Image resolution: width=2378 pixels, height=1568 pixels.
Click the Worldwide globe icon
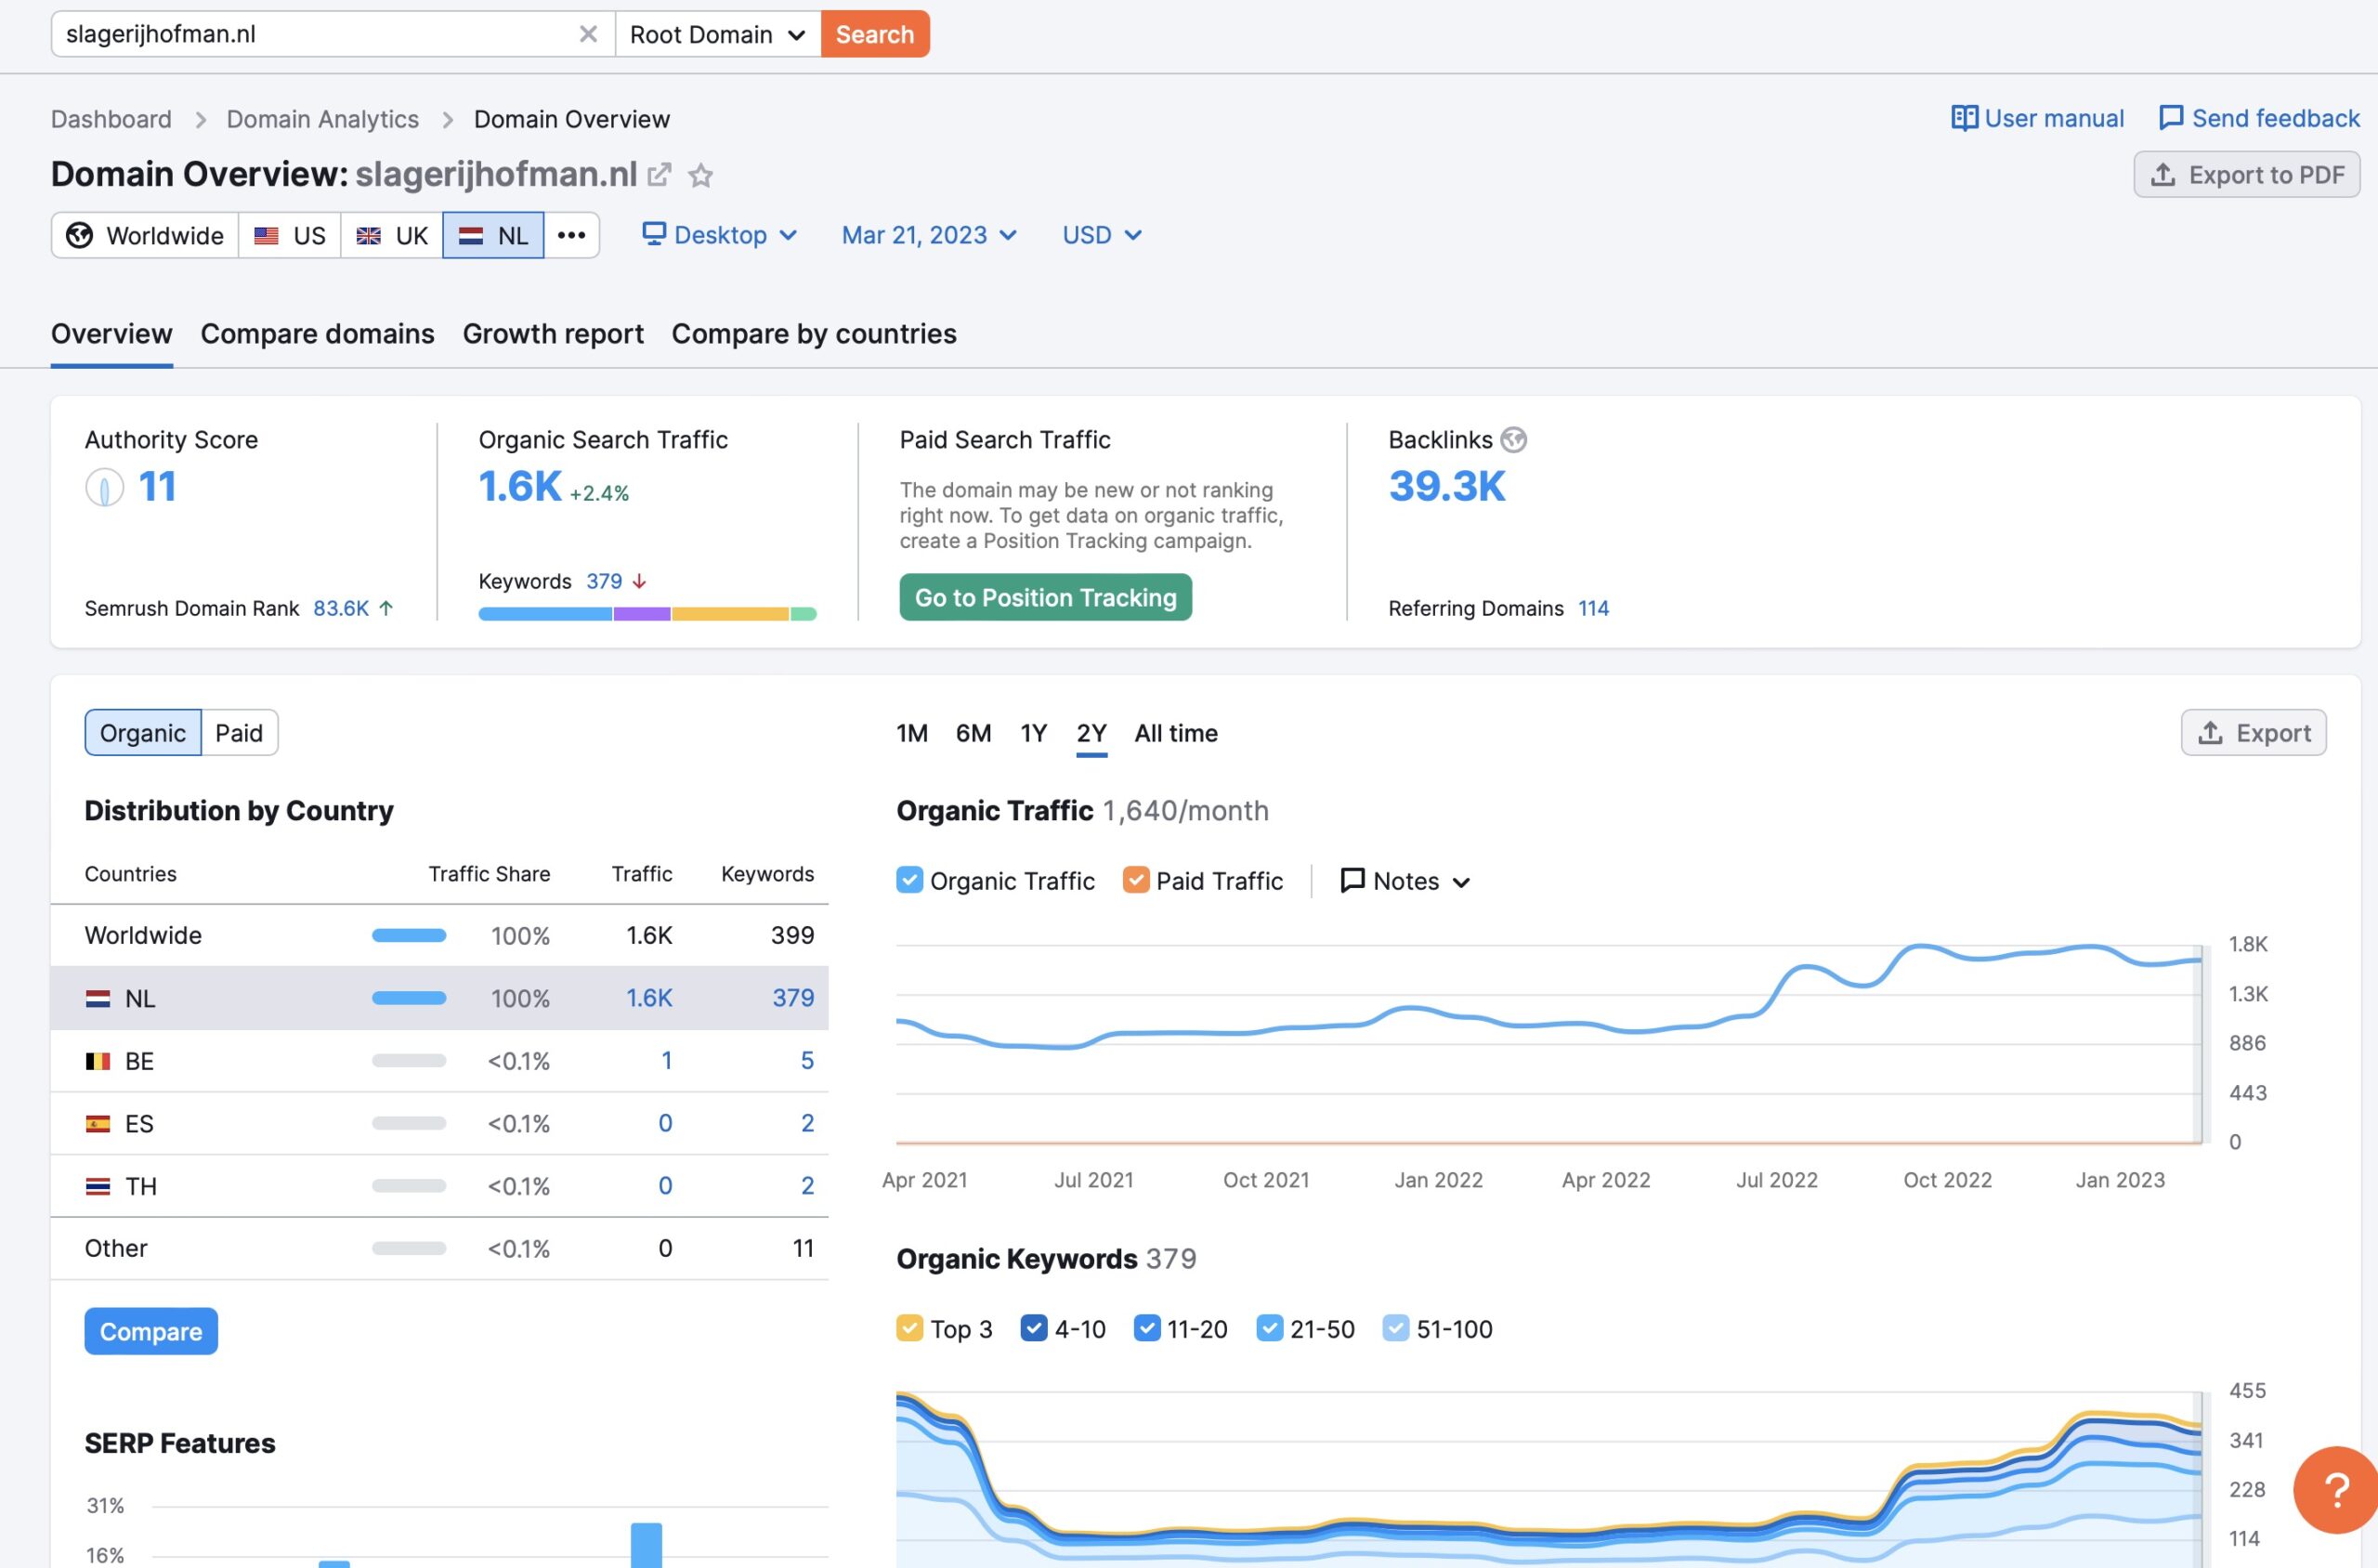tap(79, 235)
